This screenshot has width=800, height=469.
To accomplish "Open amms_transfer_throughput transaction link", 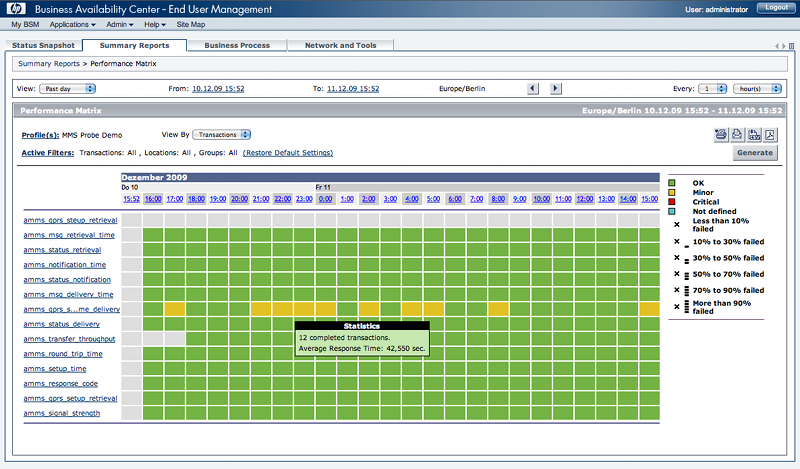I will (69, 339).
